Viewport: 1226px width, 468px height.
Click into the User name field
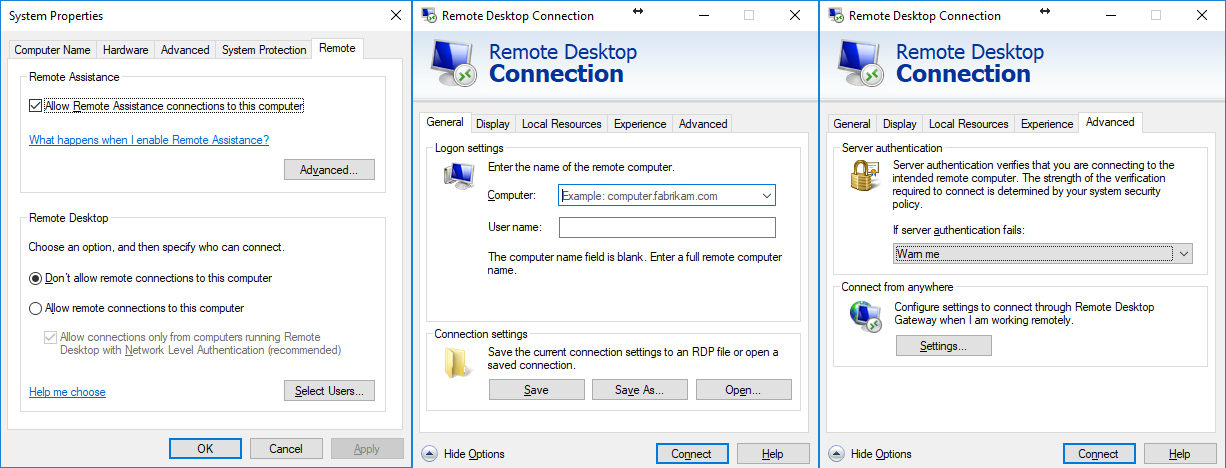(667, 227)
